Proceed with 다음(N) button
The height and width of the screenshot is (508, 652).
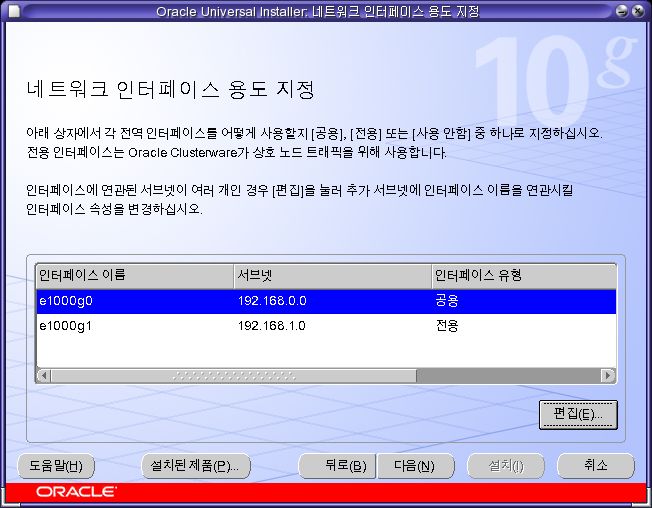(415, 466)
